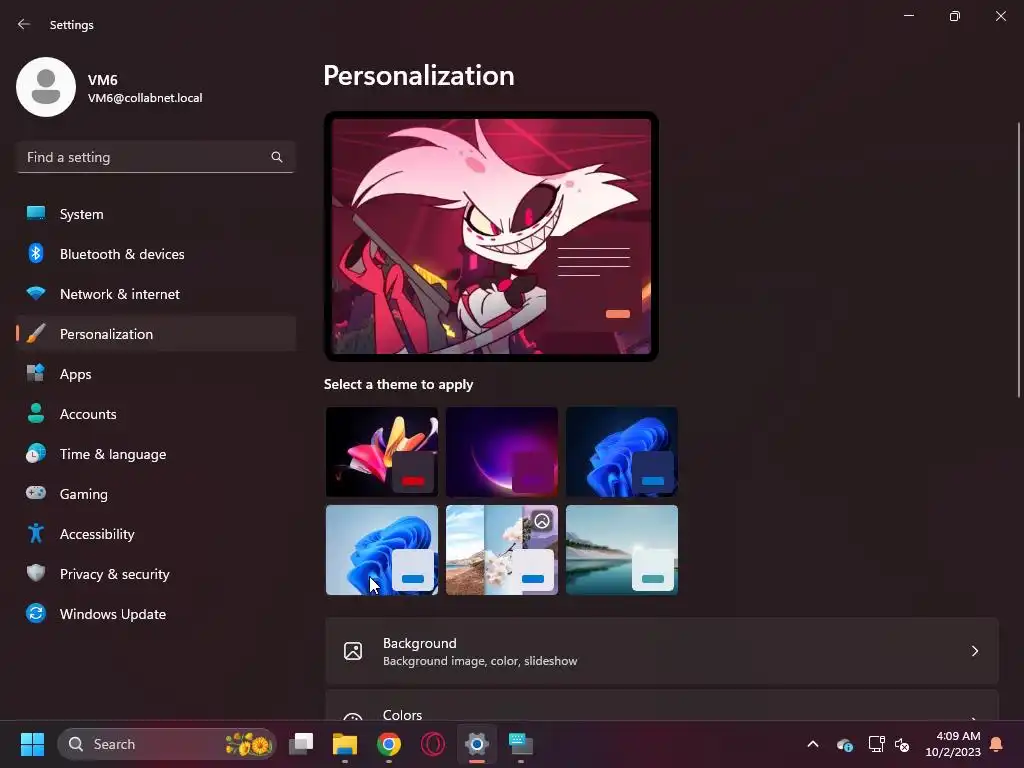This screenshot has height=768, width=1024.
Task: Click the network display tray icon
Action: (876, 744)
